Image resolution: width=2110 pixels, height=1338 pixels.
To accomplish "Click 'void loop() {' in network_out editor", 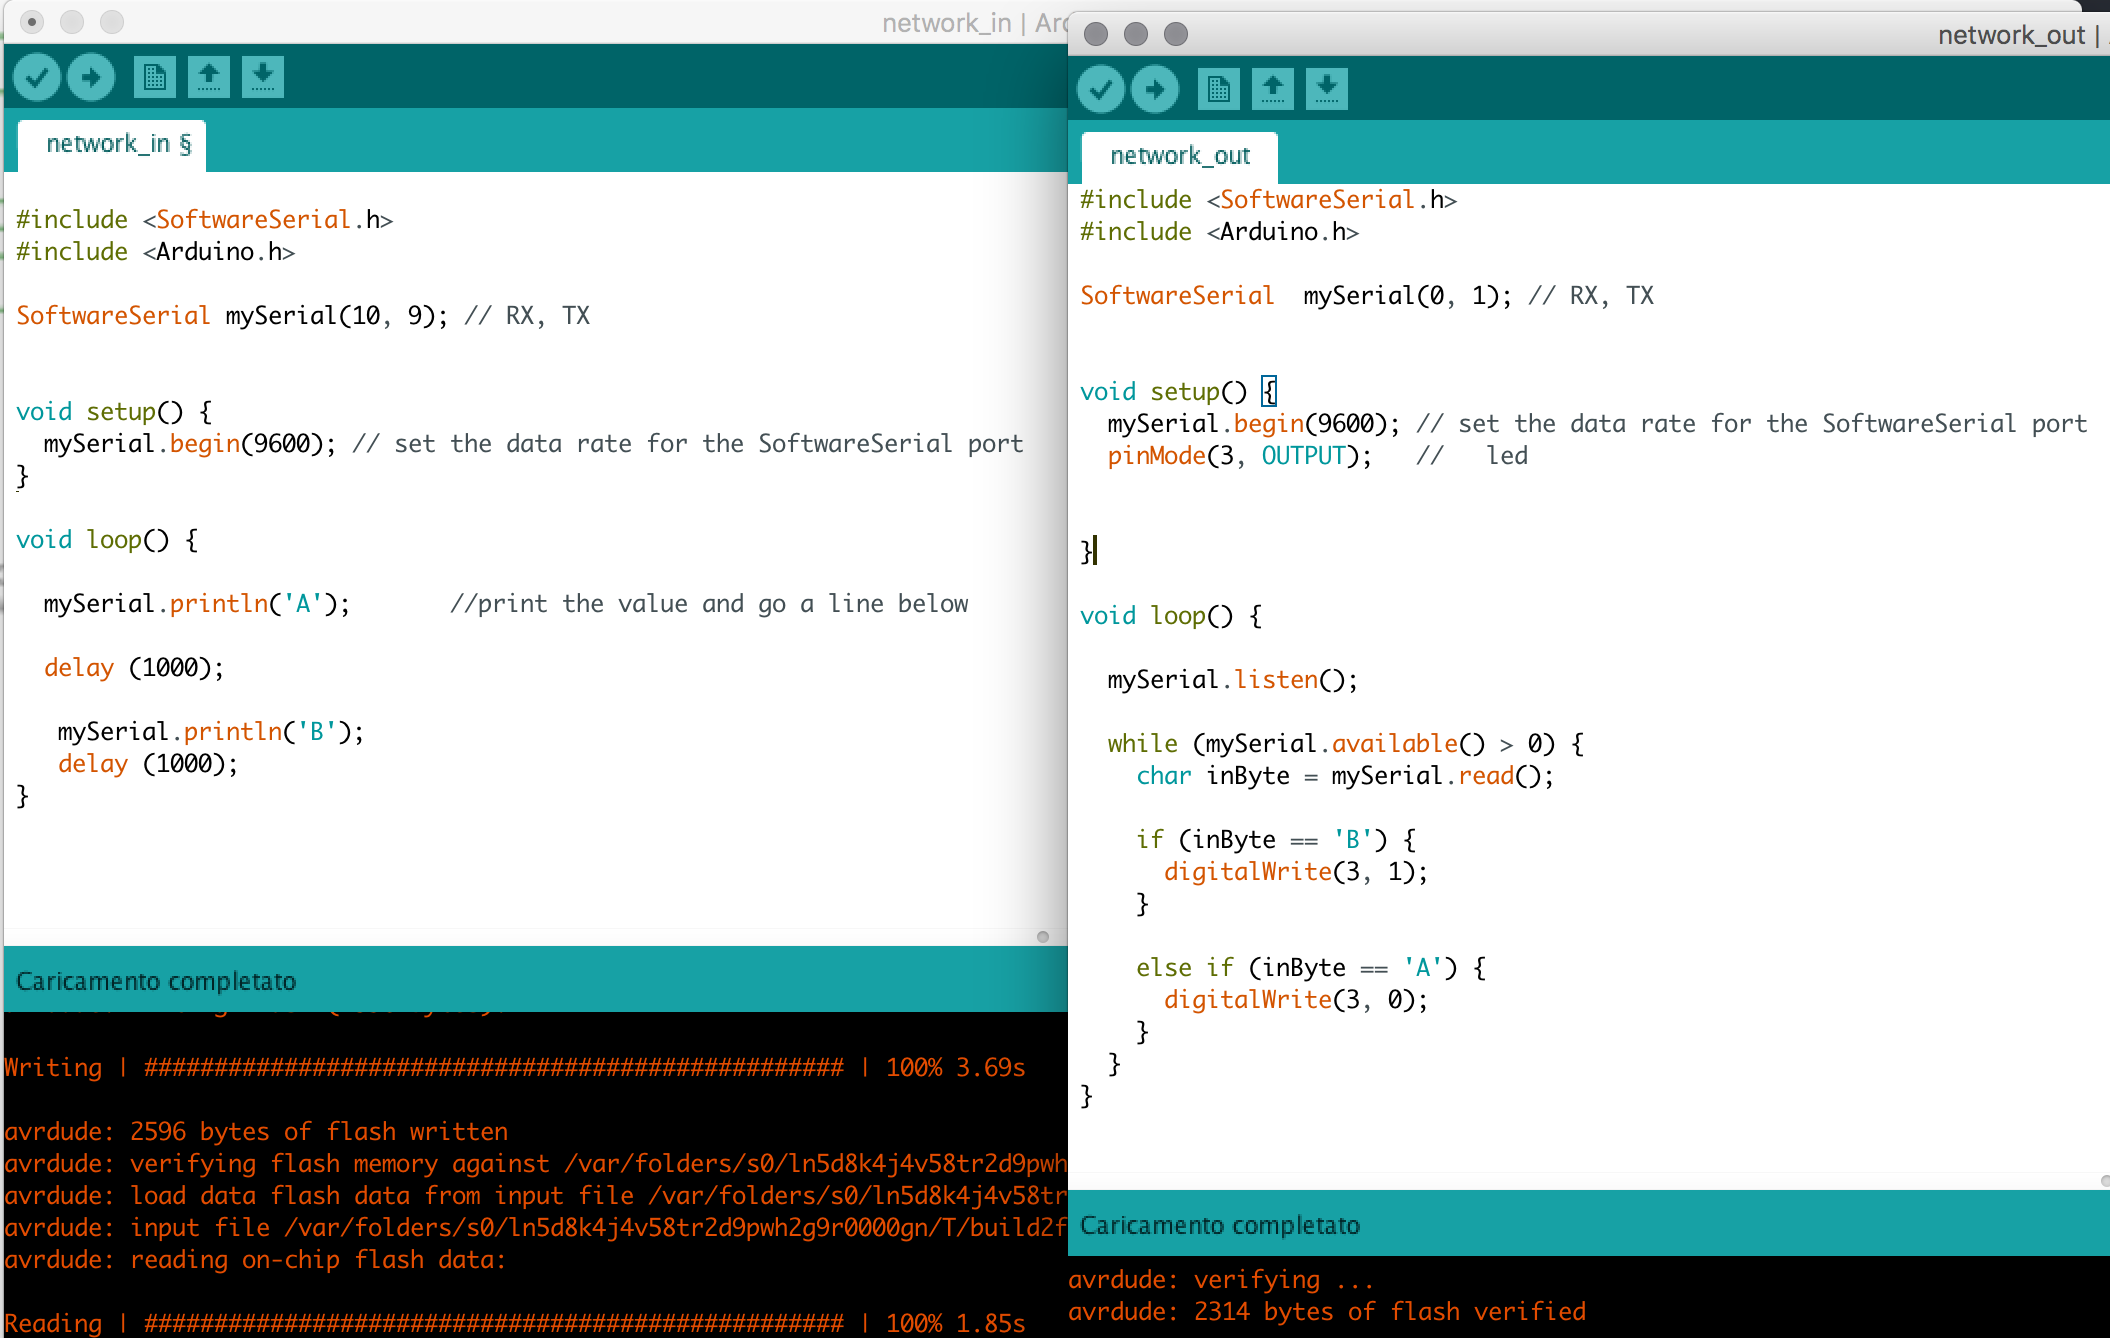I will pos(1171,616).
